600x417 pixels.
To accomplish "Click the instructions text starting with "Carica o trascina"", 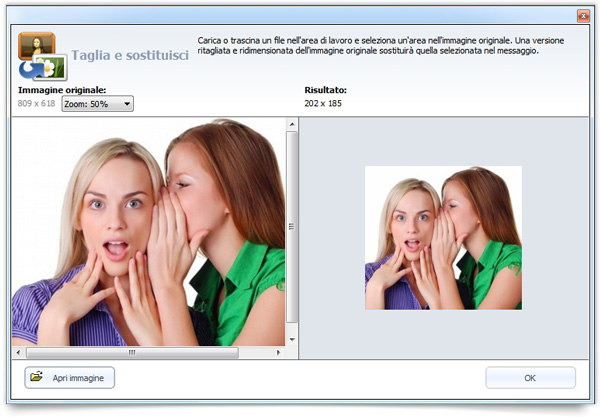I will click(380, 45).
